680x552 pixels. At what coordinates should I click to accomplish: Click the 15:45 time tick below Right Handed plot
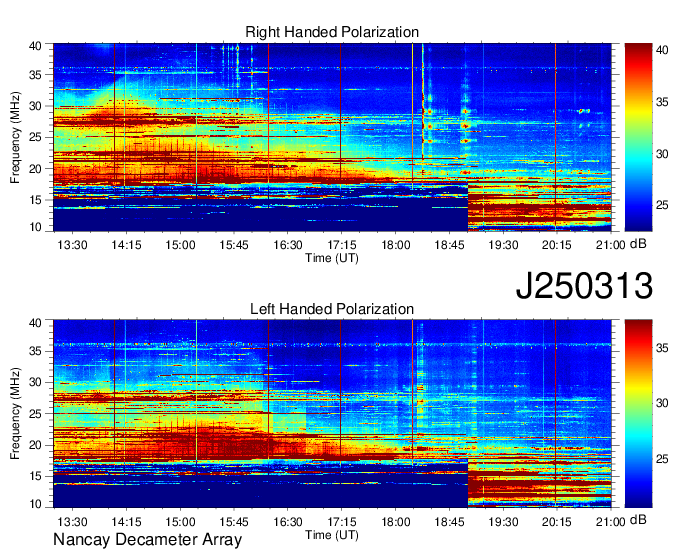pyautogui.click(x=234, y=245)
